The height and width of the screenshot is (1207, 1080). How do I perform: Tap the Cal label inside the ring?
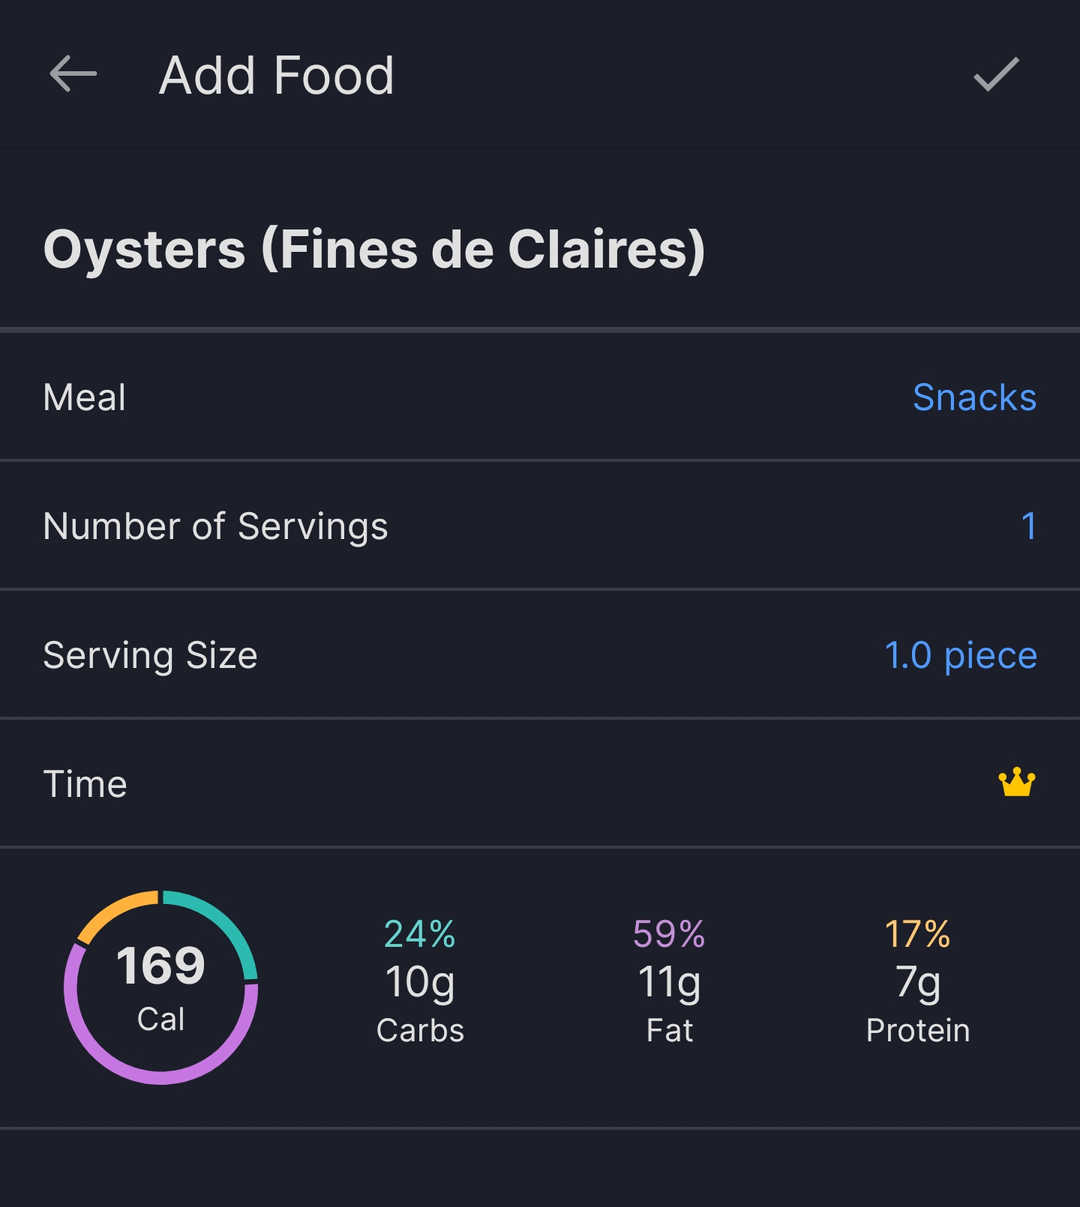(x=161, y=1019)
